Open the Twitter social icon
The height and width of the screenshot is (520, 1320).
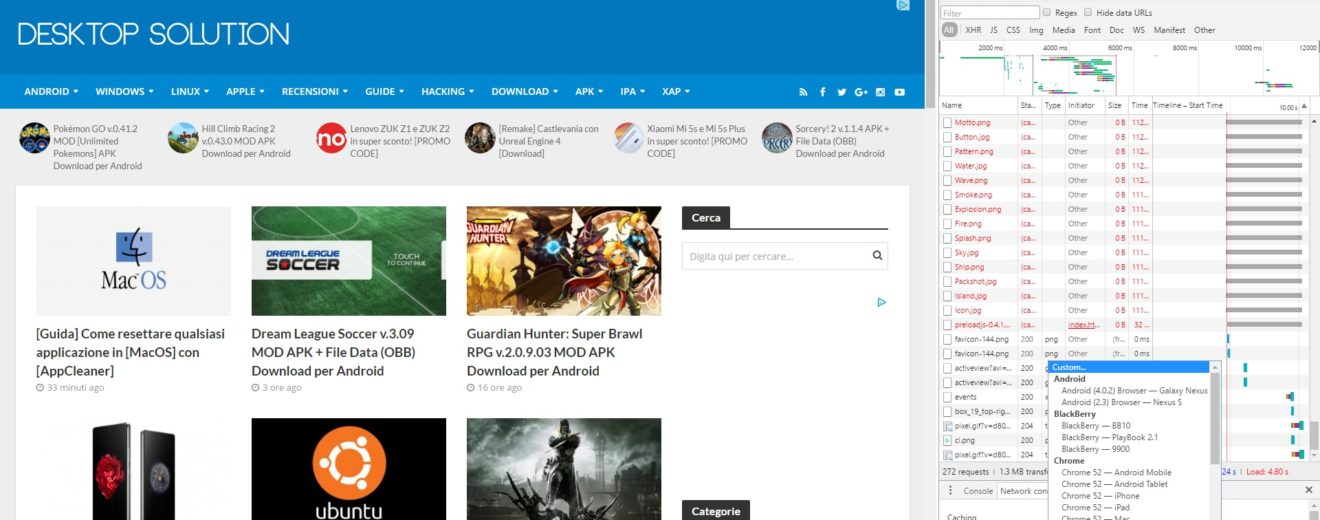(x=842, y=92)
